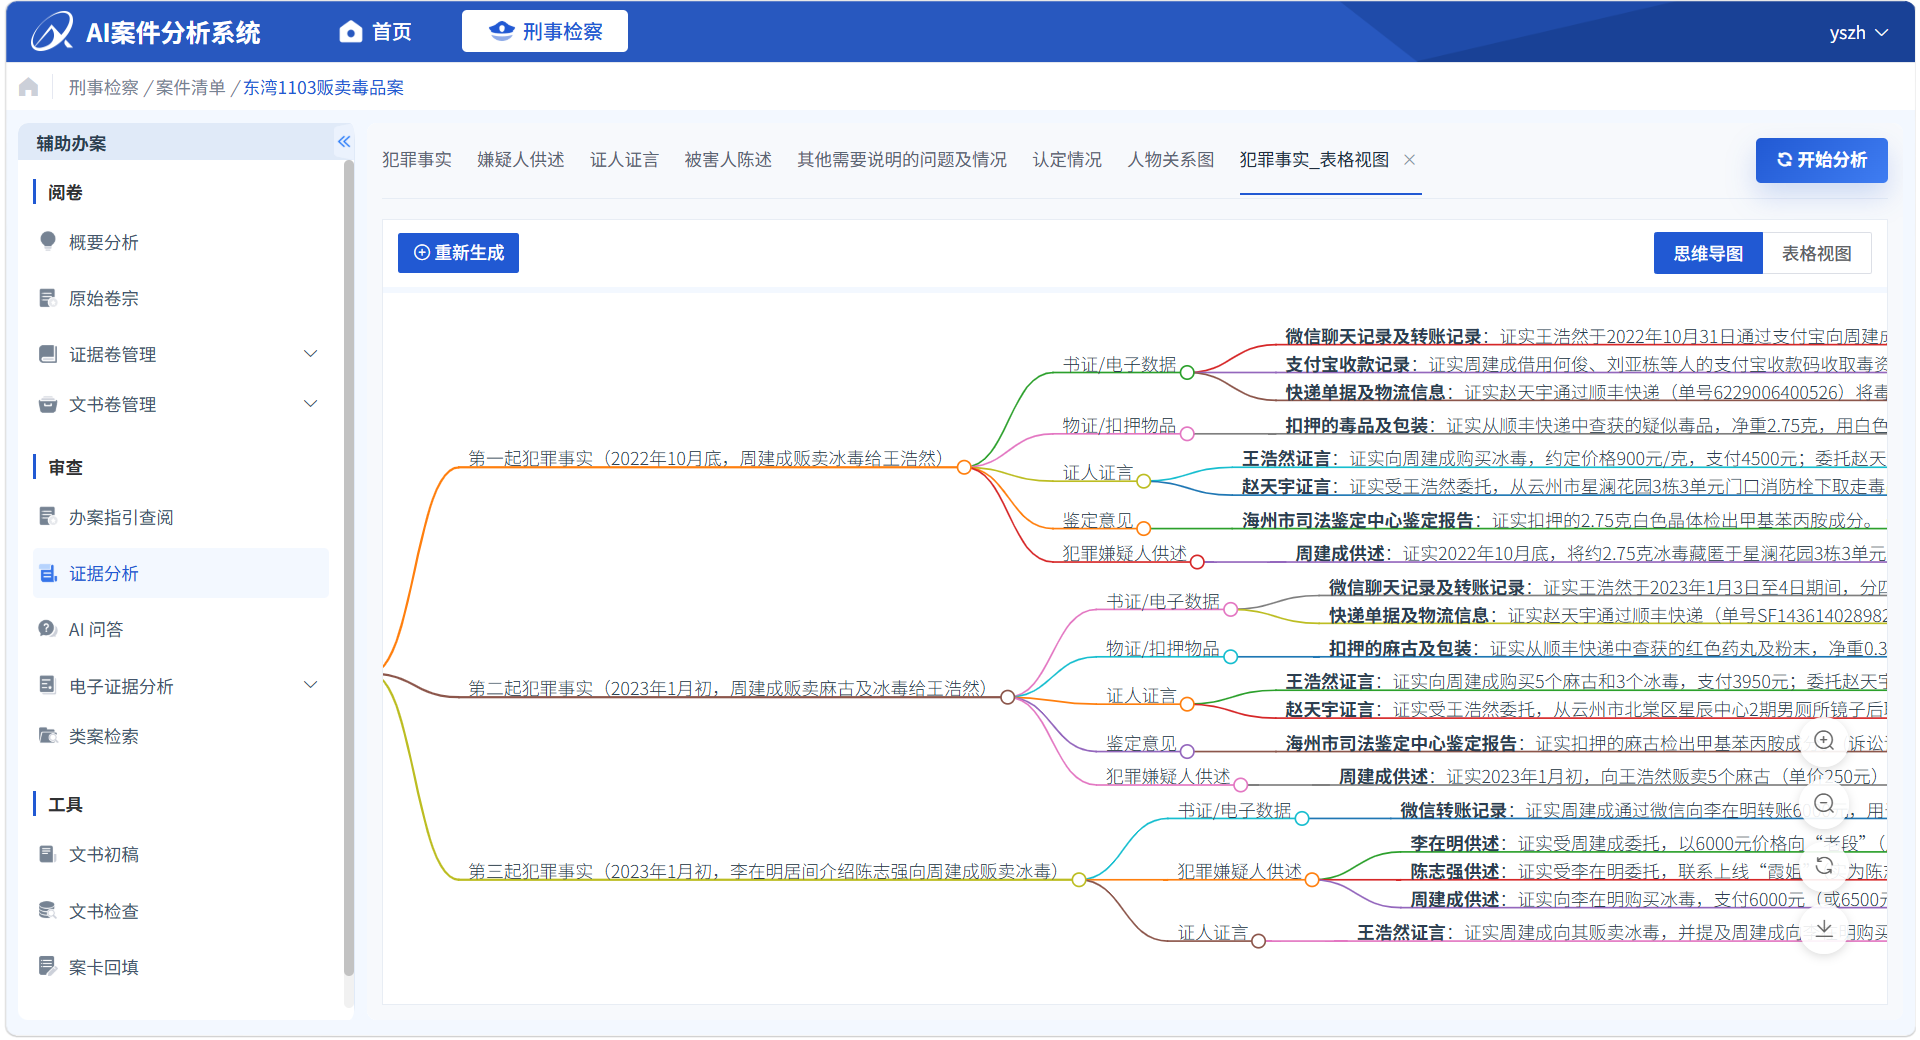Close the 犯罪事实_表格视图 tab
Viewport: 1920px width, 1040px height.
point(1409,160)
